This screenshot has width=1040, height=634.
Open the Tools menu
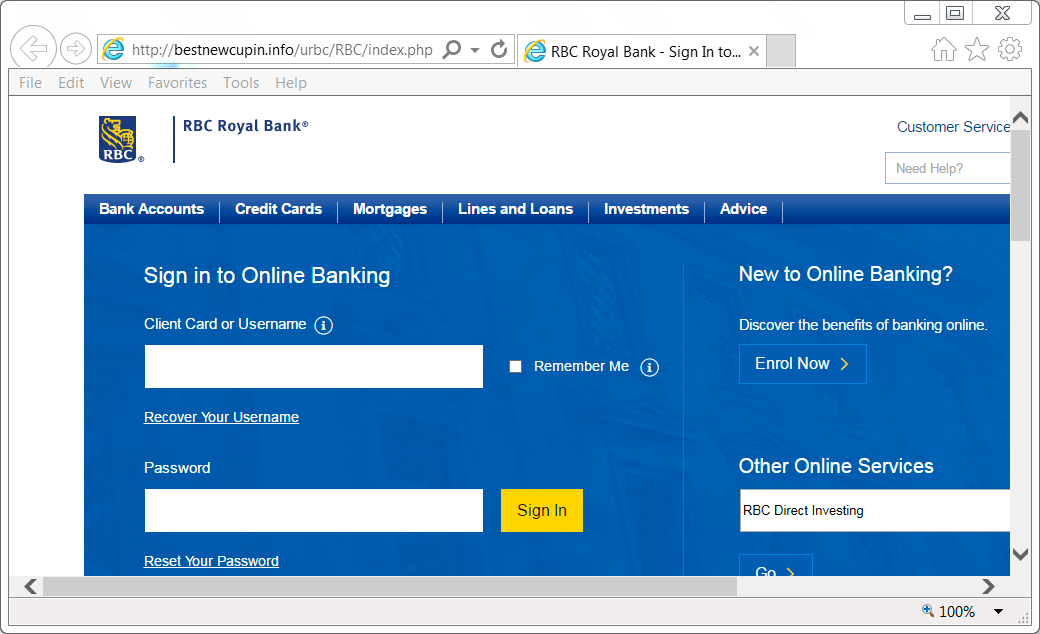coord(241,83)
